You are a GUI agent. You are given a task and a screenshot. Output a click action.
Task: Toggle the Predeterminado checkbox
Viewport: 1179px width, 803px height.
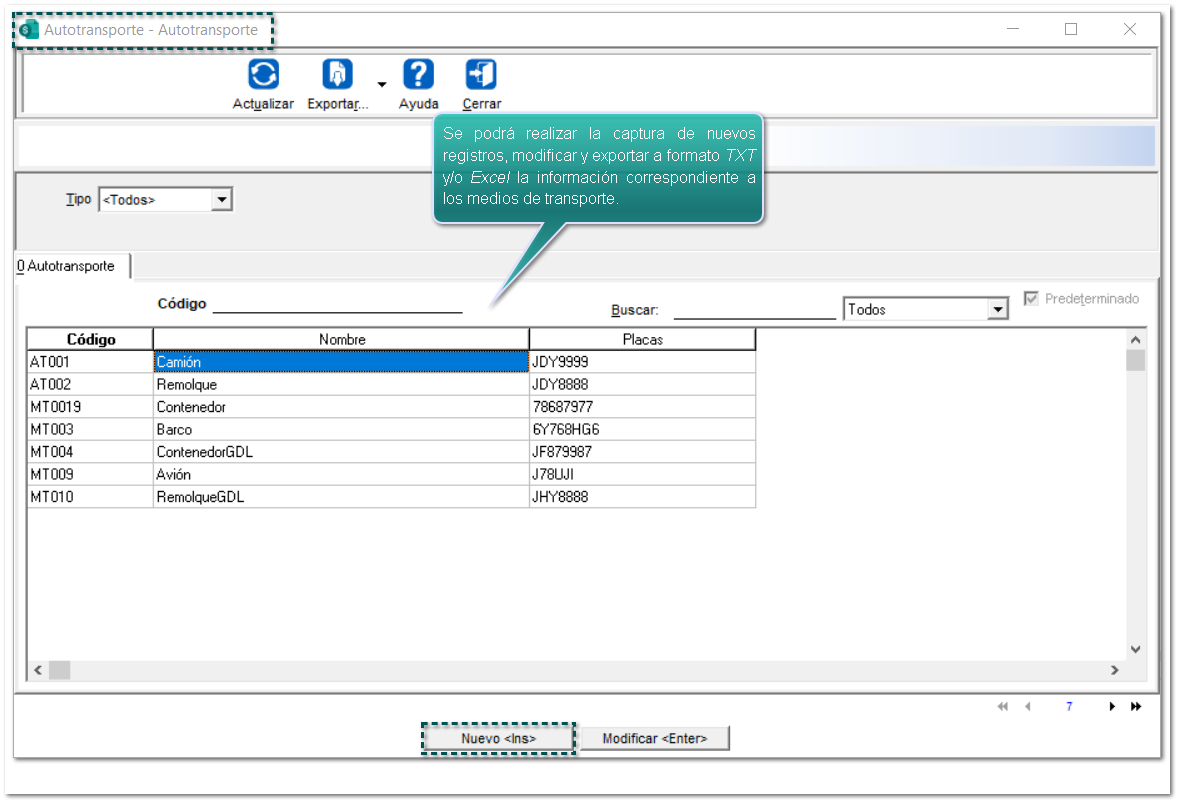tap(1031, 299)
